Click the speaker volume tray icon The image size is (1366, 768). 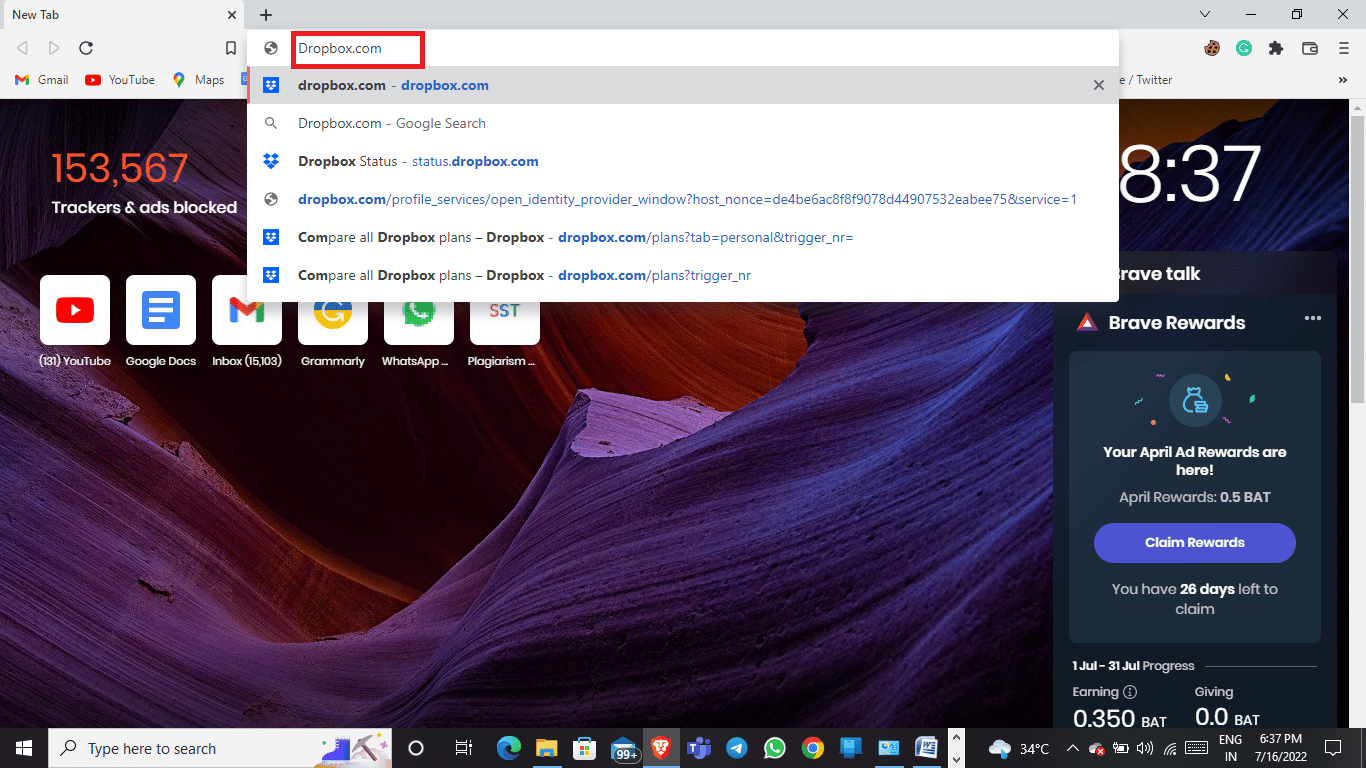click(1144, 748)
